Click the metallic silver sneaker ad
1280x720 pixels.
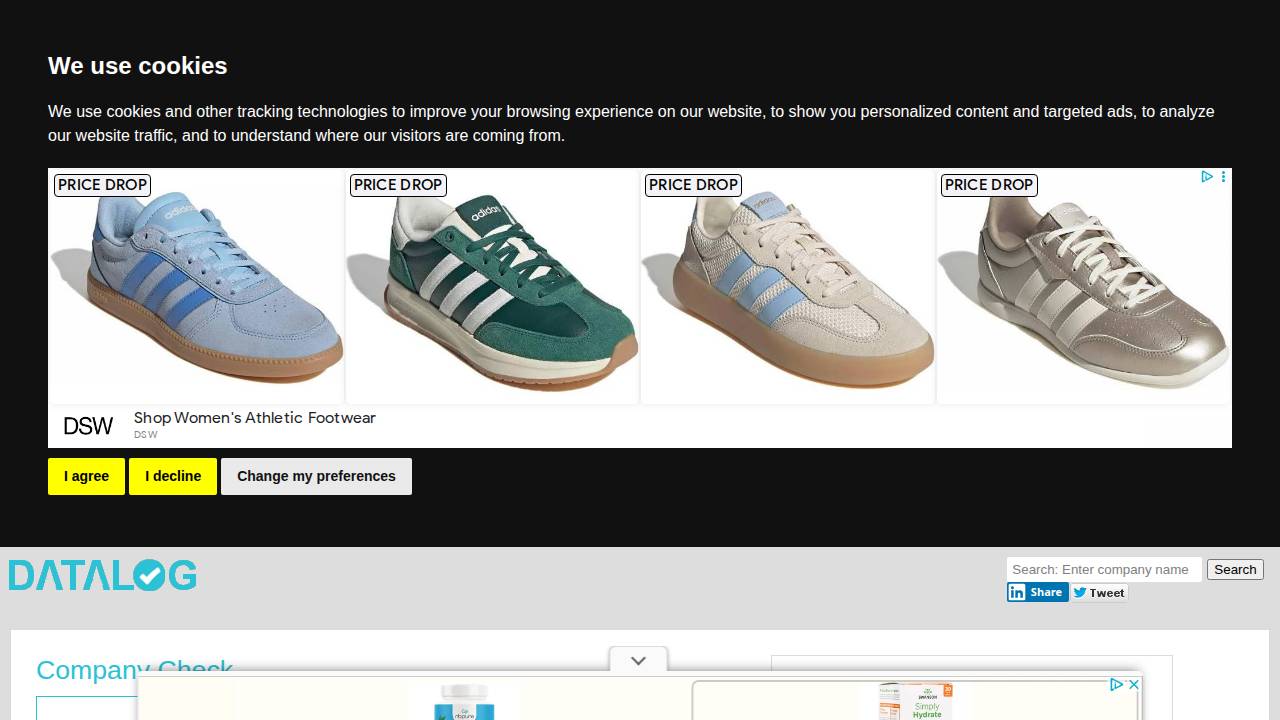click(x=1084, y=286)
